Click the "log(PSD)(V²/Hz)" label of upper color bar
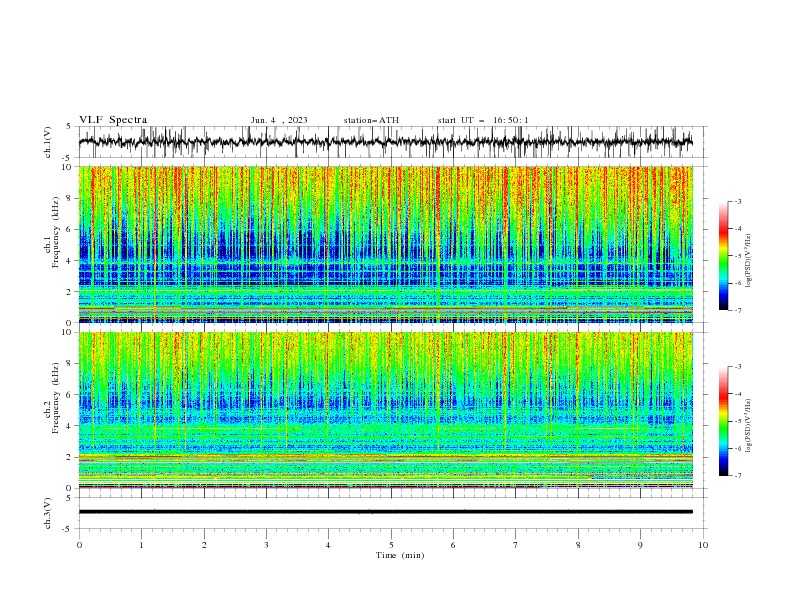The height and width of the screenshot is (612, 792). 748,261
